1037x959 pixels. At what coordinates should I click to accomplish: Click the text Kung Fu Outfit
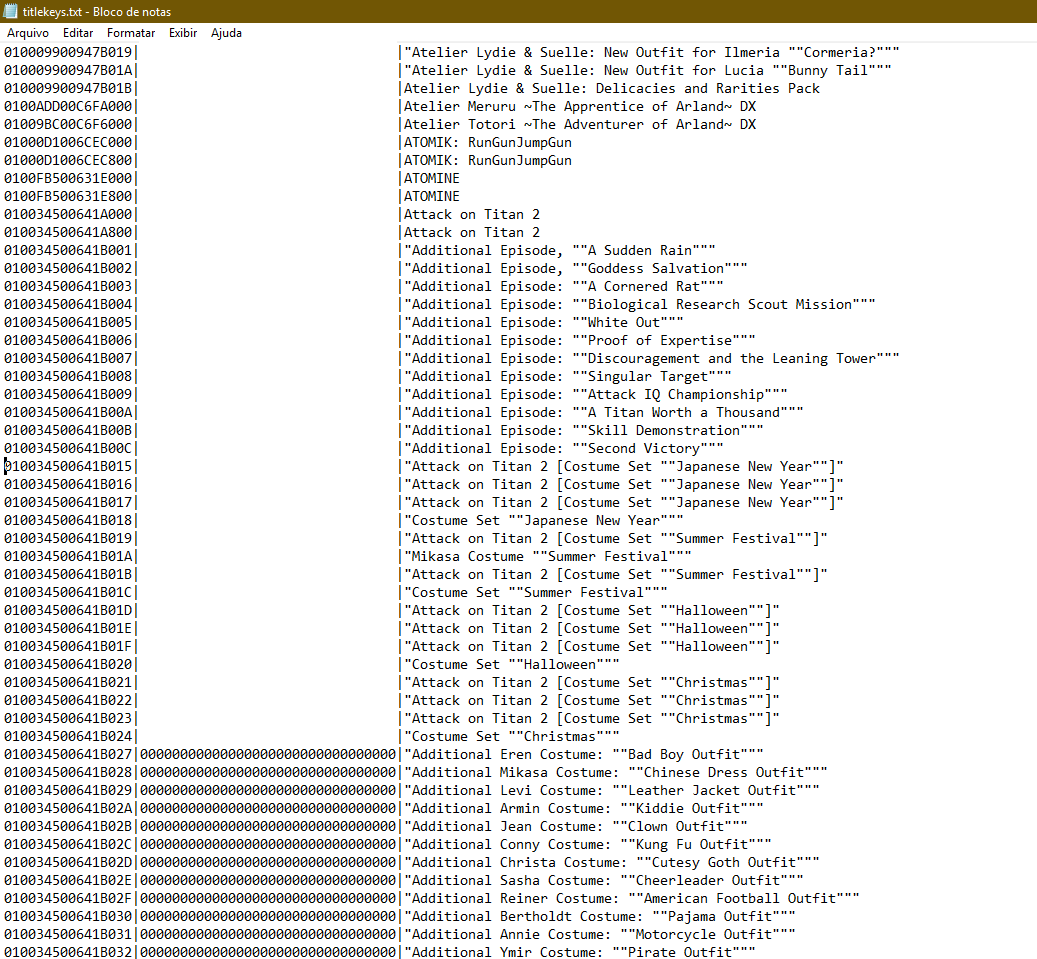pyautogui.click(x=692, y=845)
